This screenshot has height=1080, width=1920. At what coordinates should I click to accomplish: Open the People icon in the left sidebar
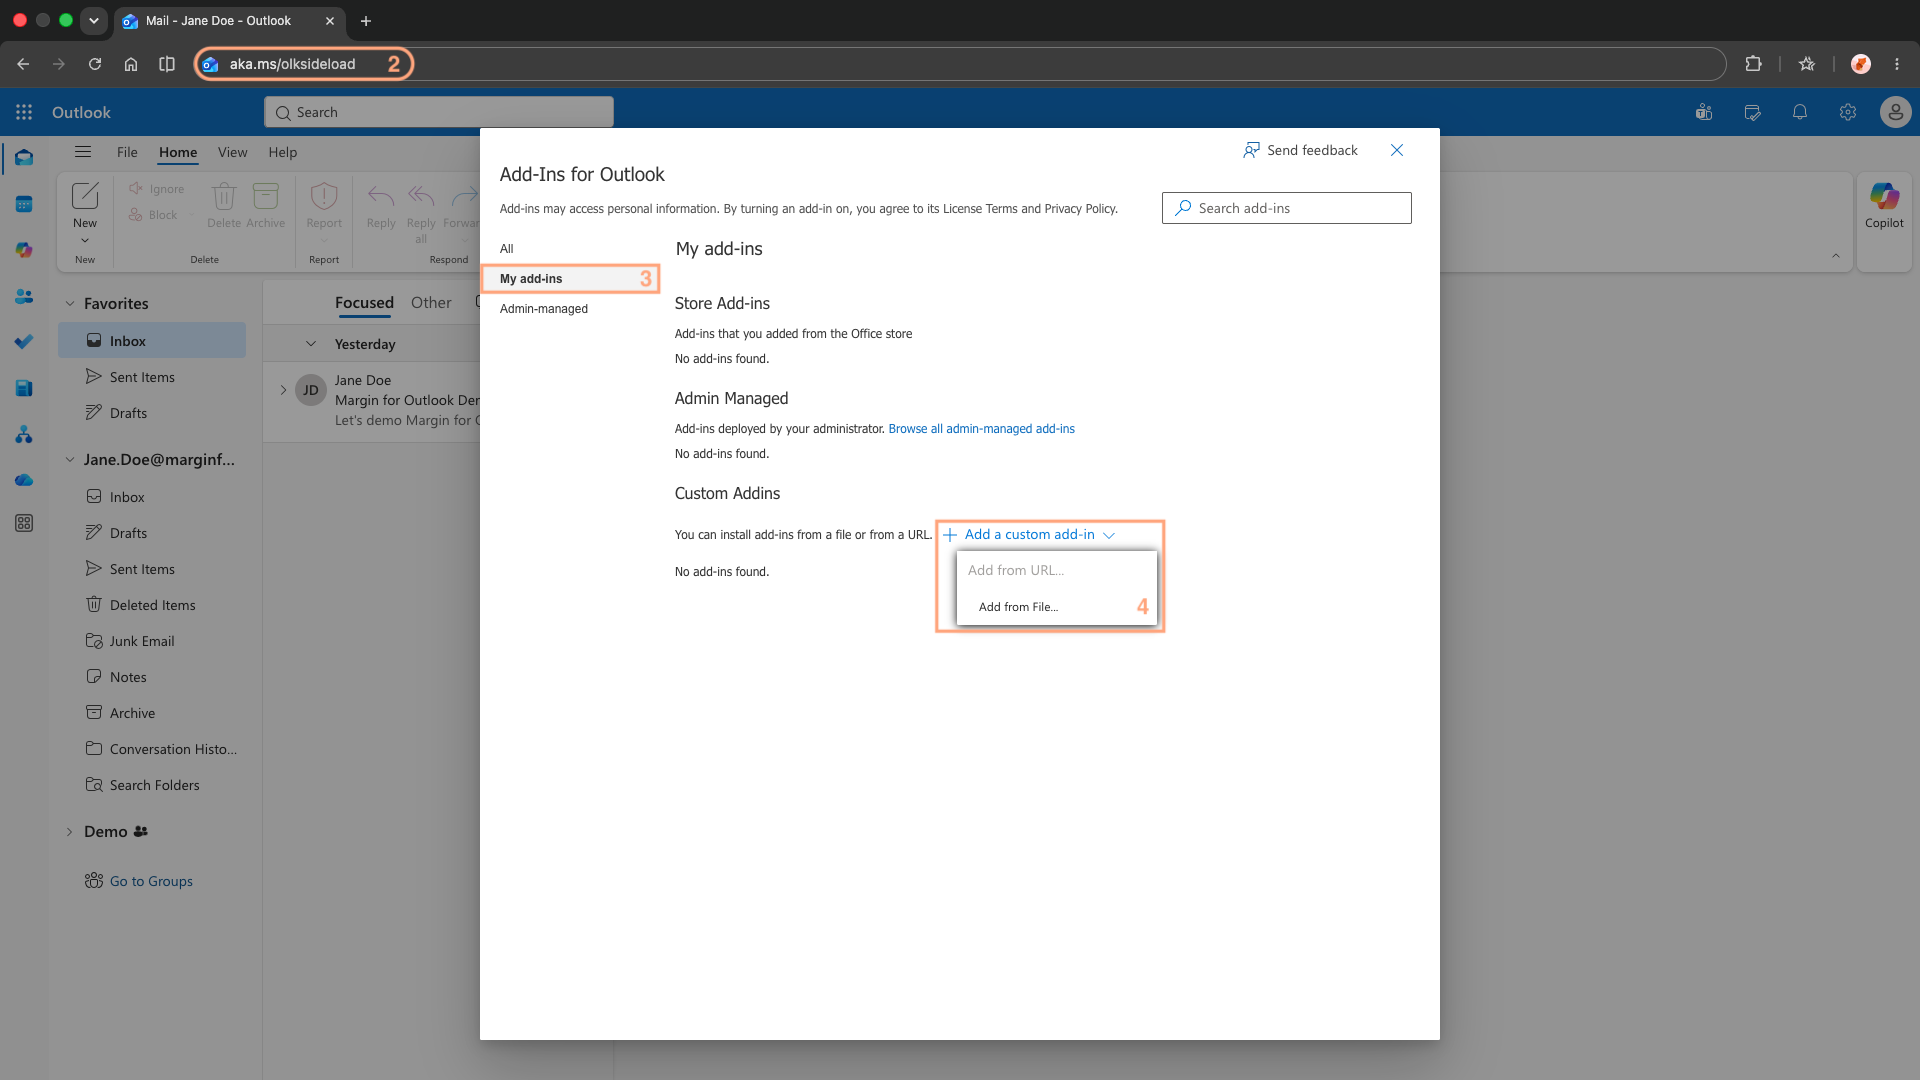point(24,296)
